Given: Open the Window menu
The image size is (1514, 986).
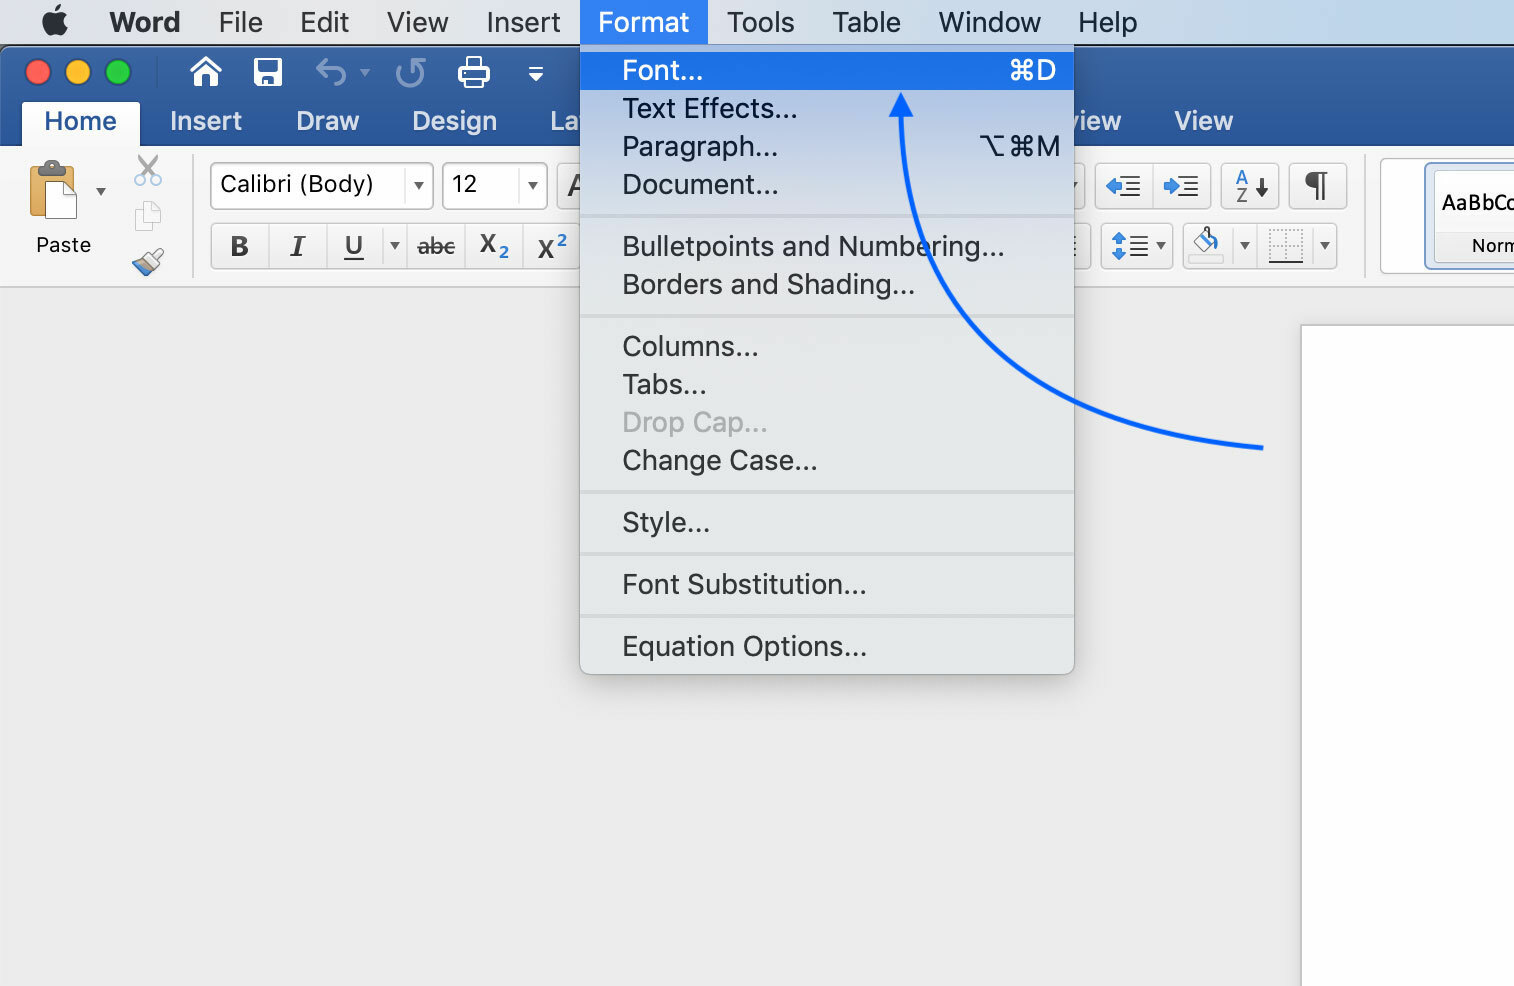Looking at the screenshot, I should point(989,22).
